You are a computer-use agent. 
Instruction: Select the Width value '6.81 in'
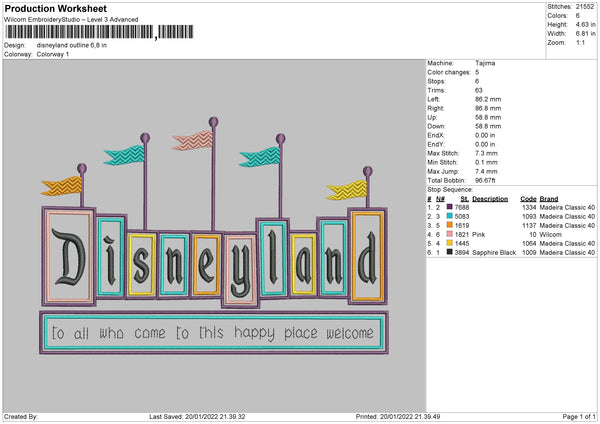point(586,34)
